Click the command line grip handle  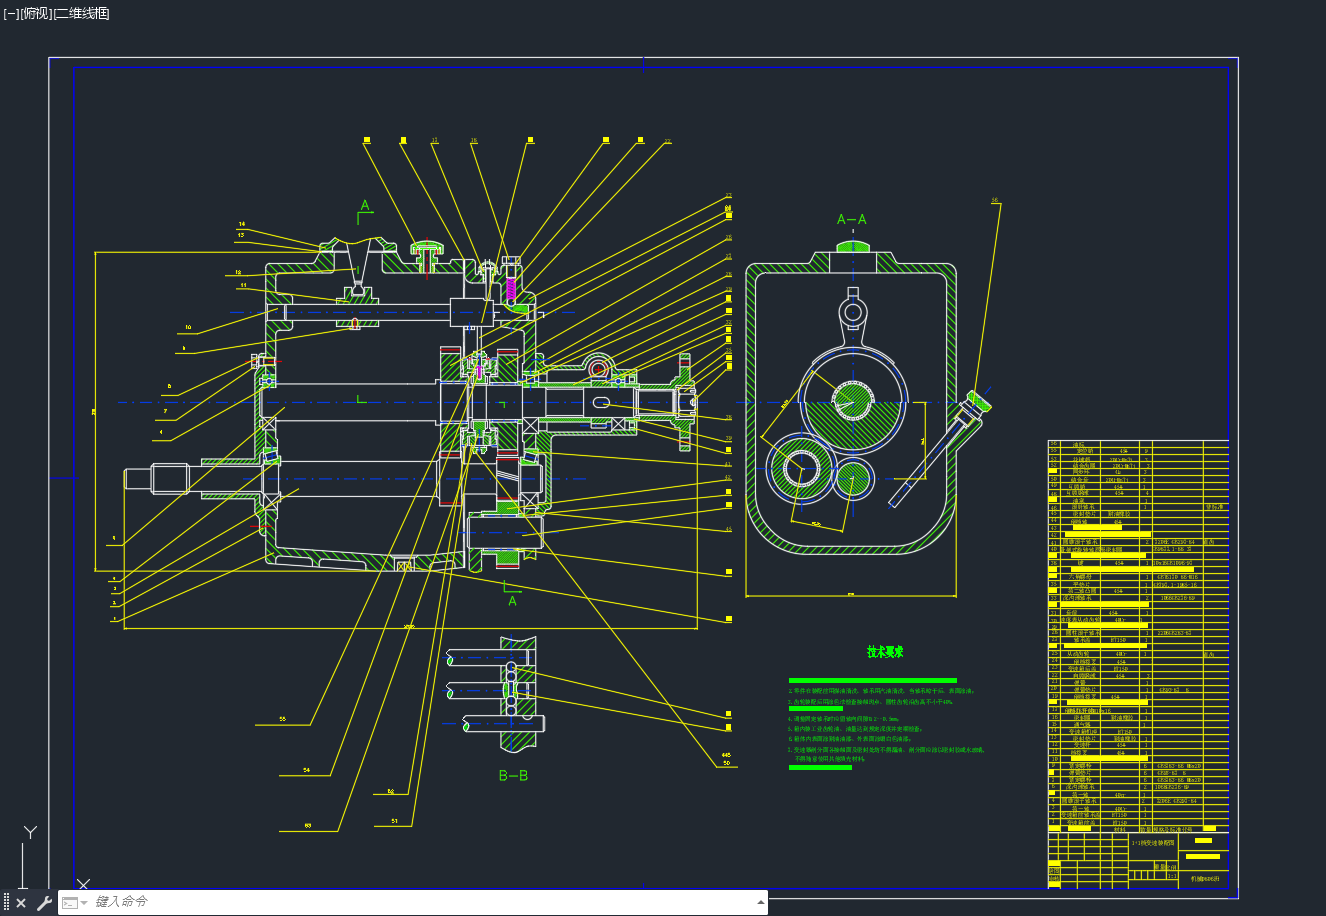6,903
